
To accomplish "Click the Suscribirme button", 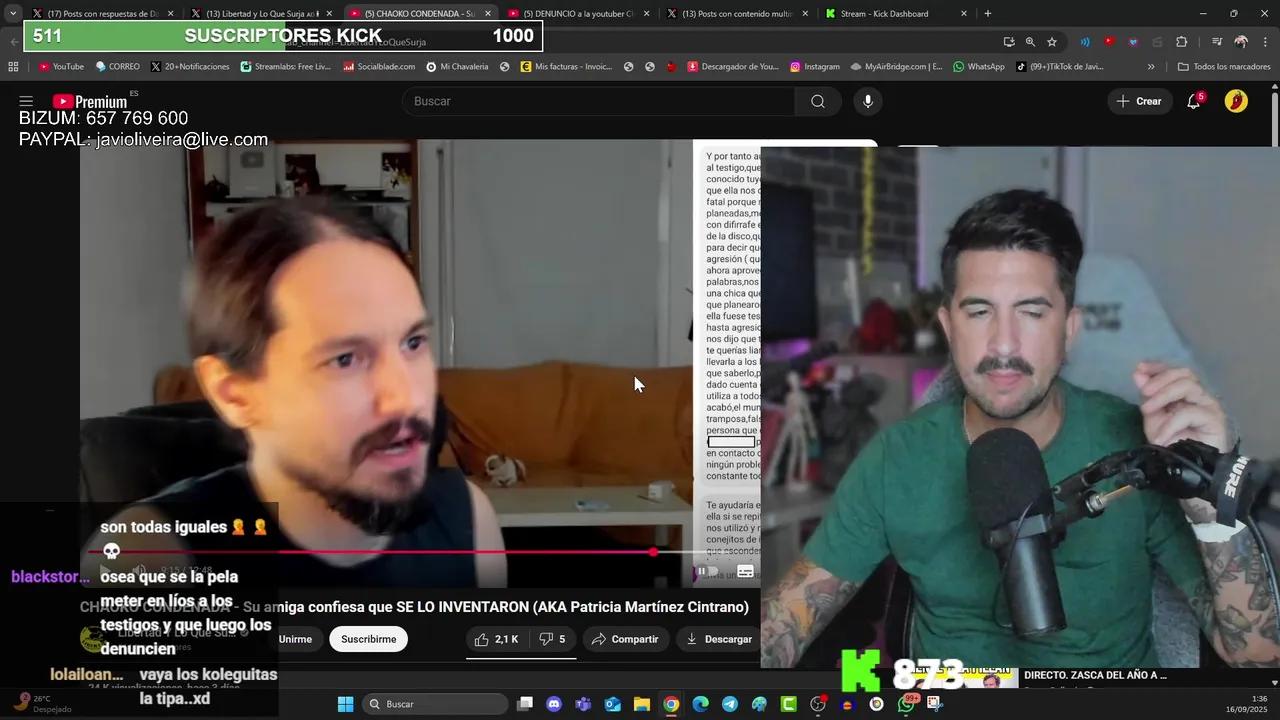I will tap(368, 639).
